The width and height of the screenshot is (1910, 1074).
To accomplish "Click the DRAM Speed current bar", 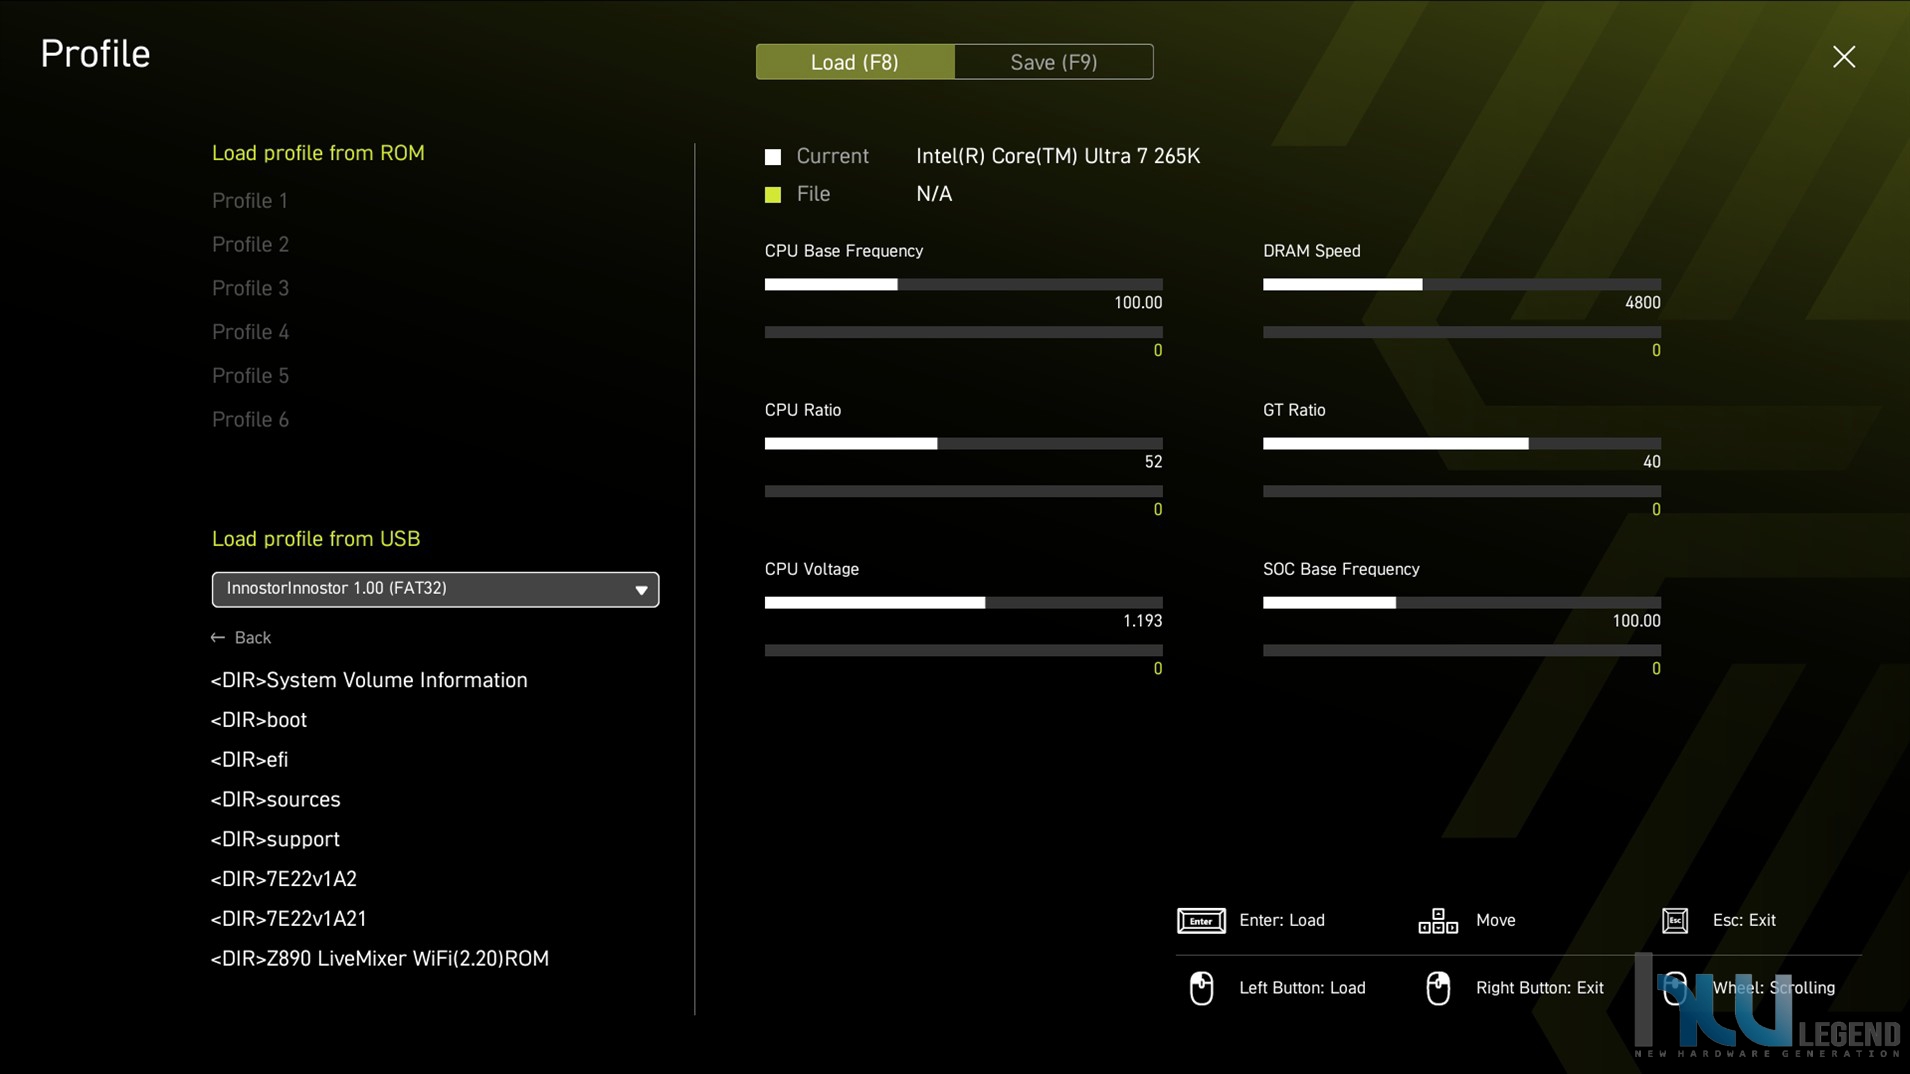I will (x=1461, y=285).
